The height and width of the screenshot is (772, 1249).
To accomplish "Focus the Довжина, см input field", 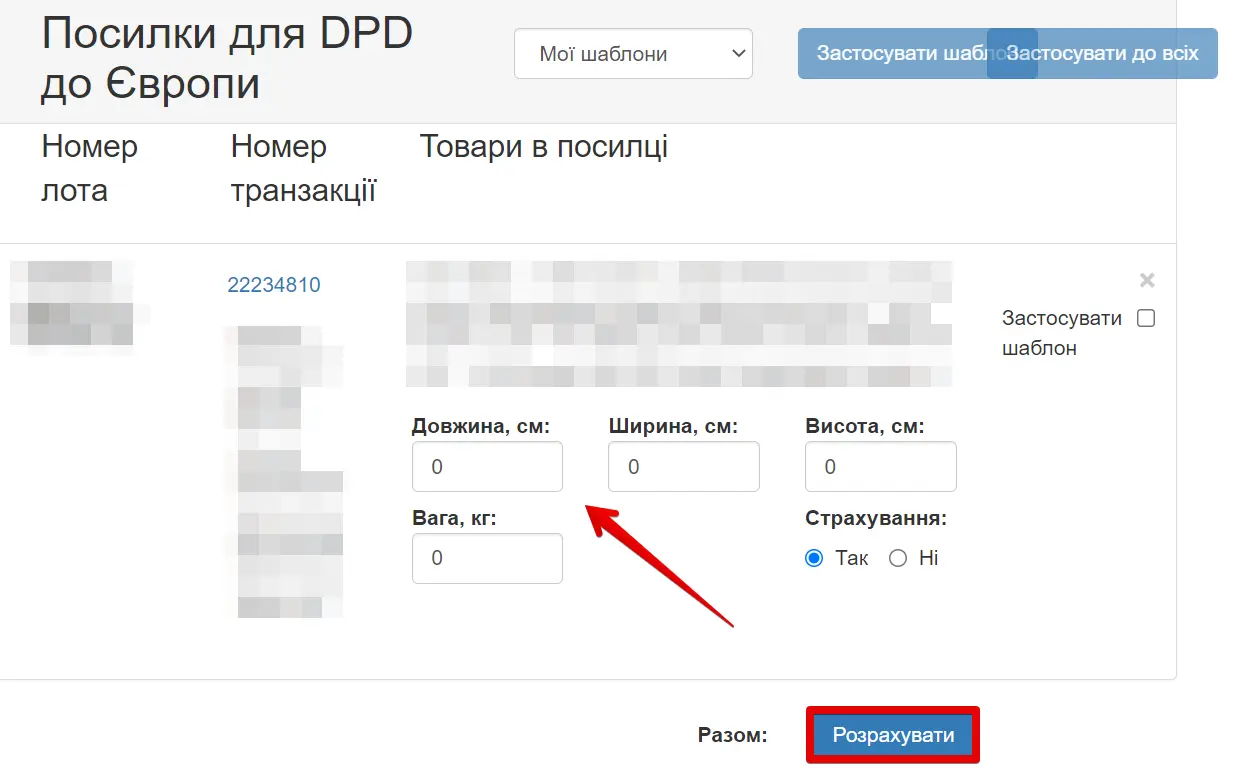I will 487,467.
